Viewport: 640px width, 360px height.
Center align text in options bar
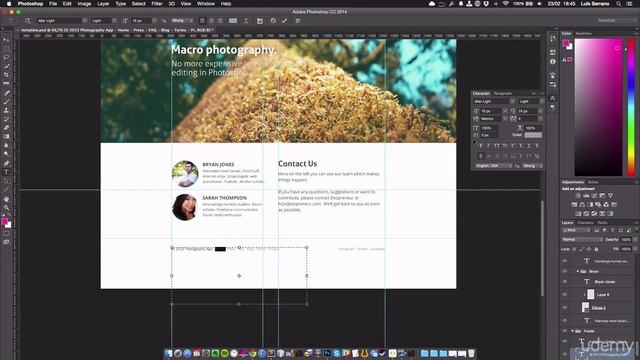coord(211,20)
